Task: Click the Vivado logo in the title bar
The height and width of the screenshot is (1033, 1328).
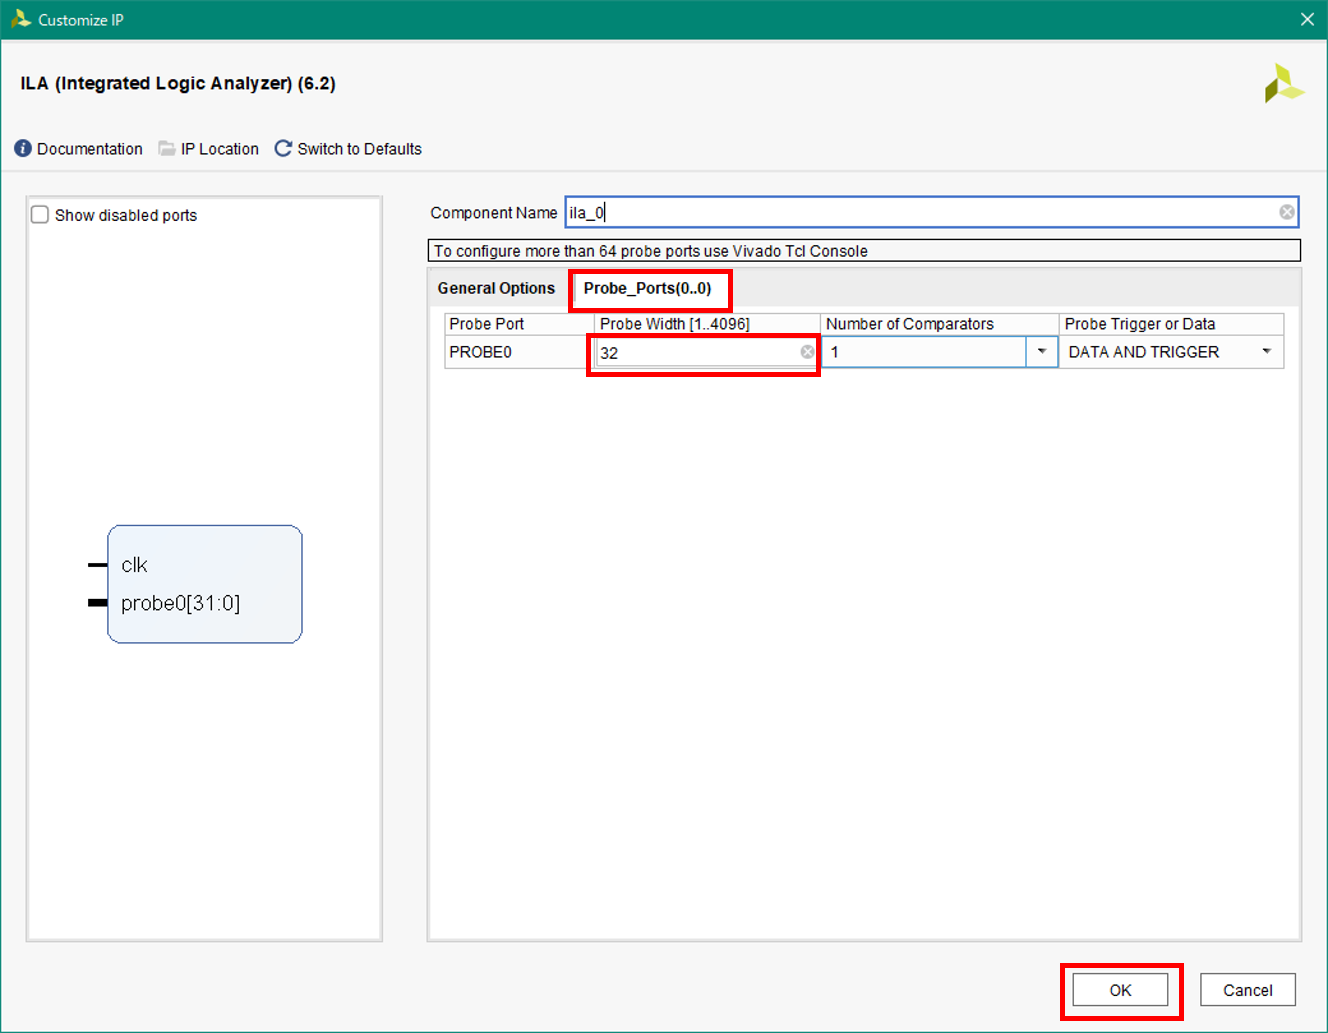Action: [x=20, y=19]
